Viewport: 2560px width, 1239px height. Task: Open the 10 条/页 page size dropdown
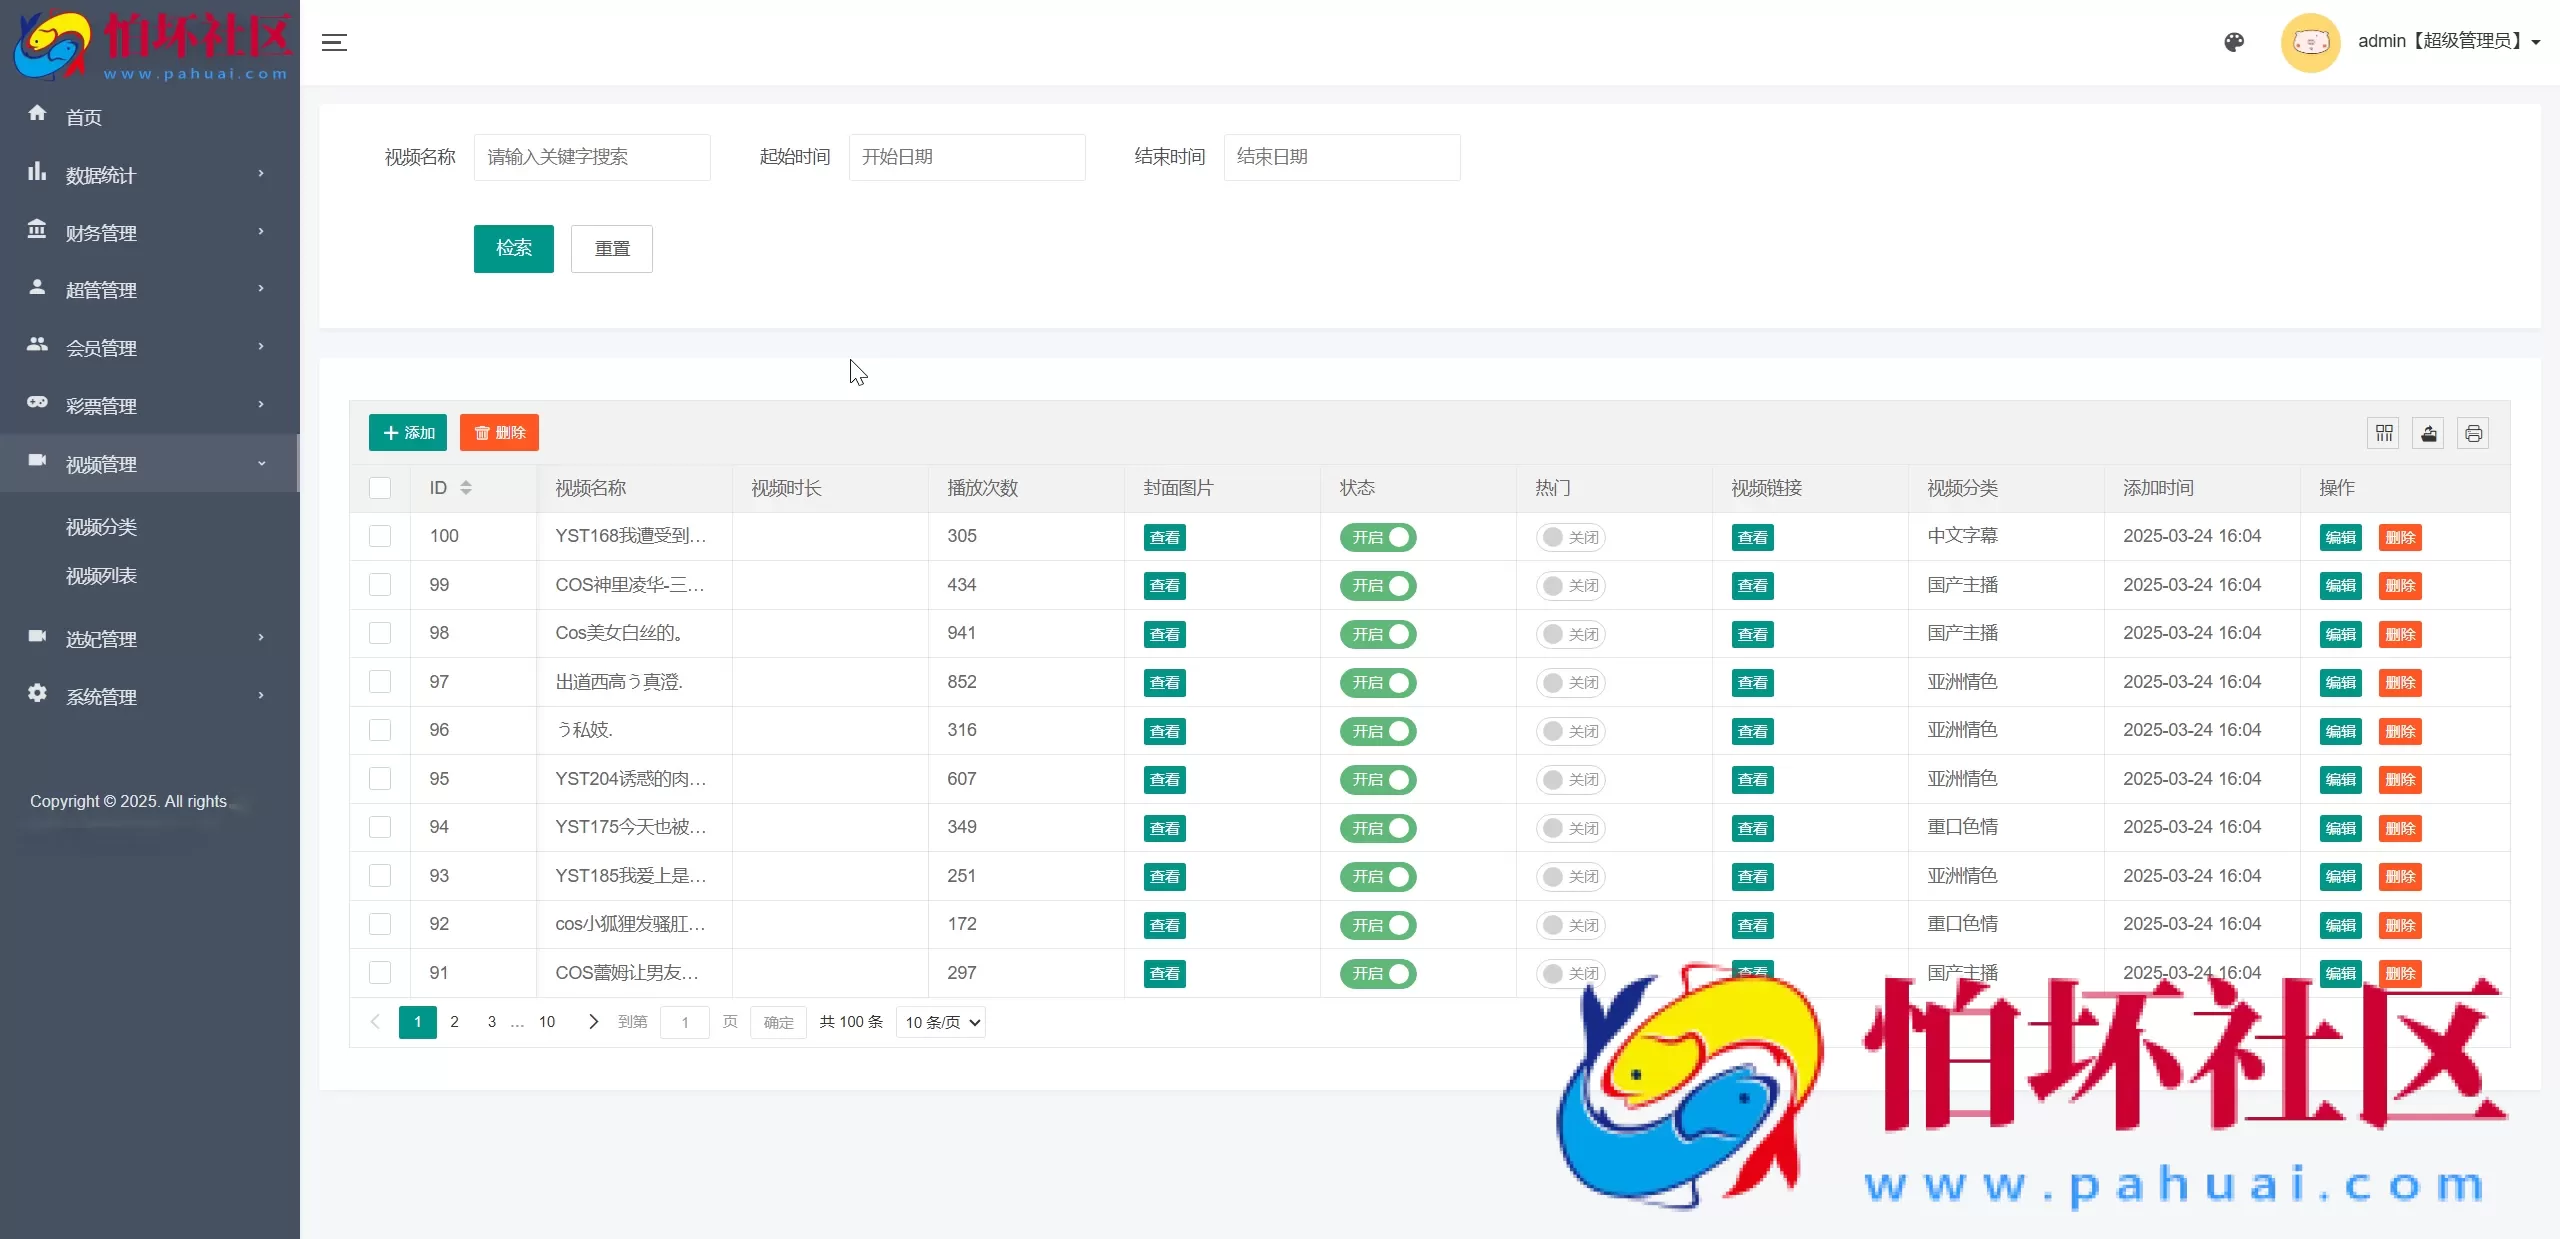coord(941,1022)
